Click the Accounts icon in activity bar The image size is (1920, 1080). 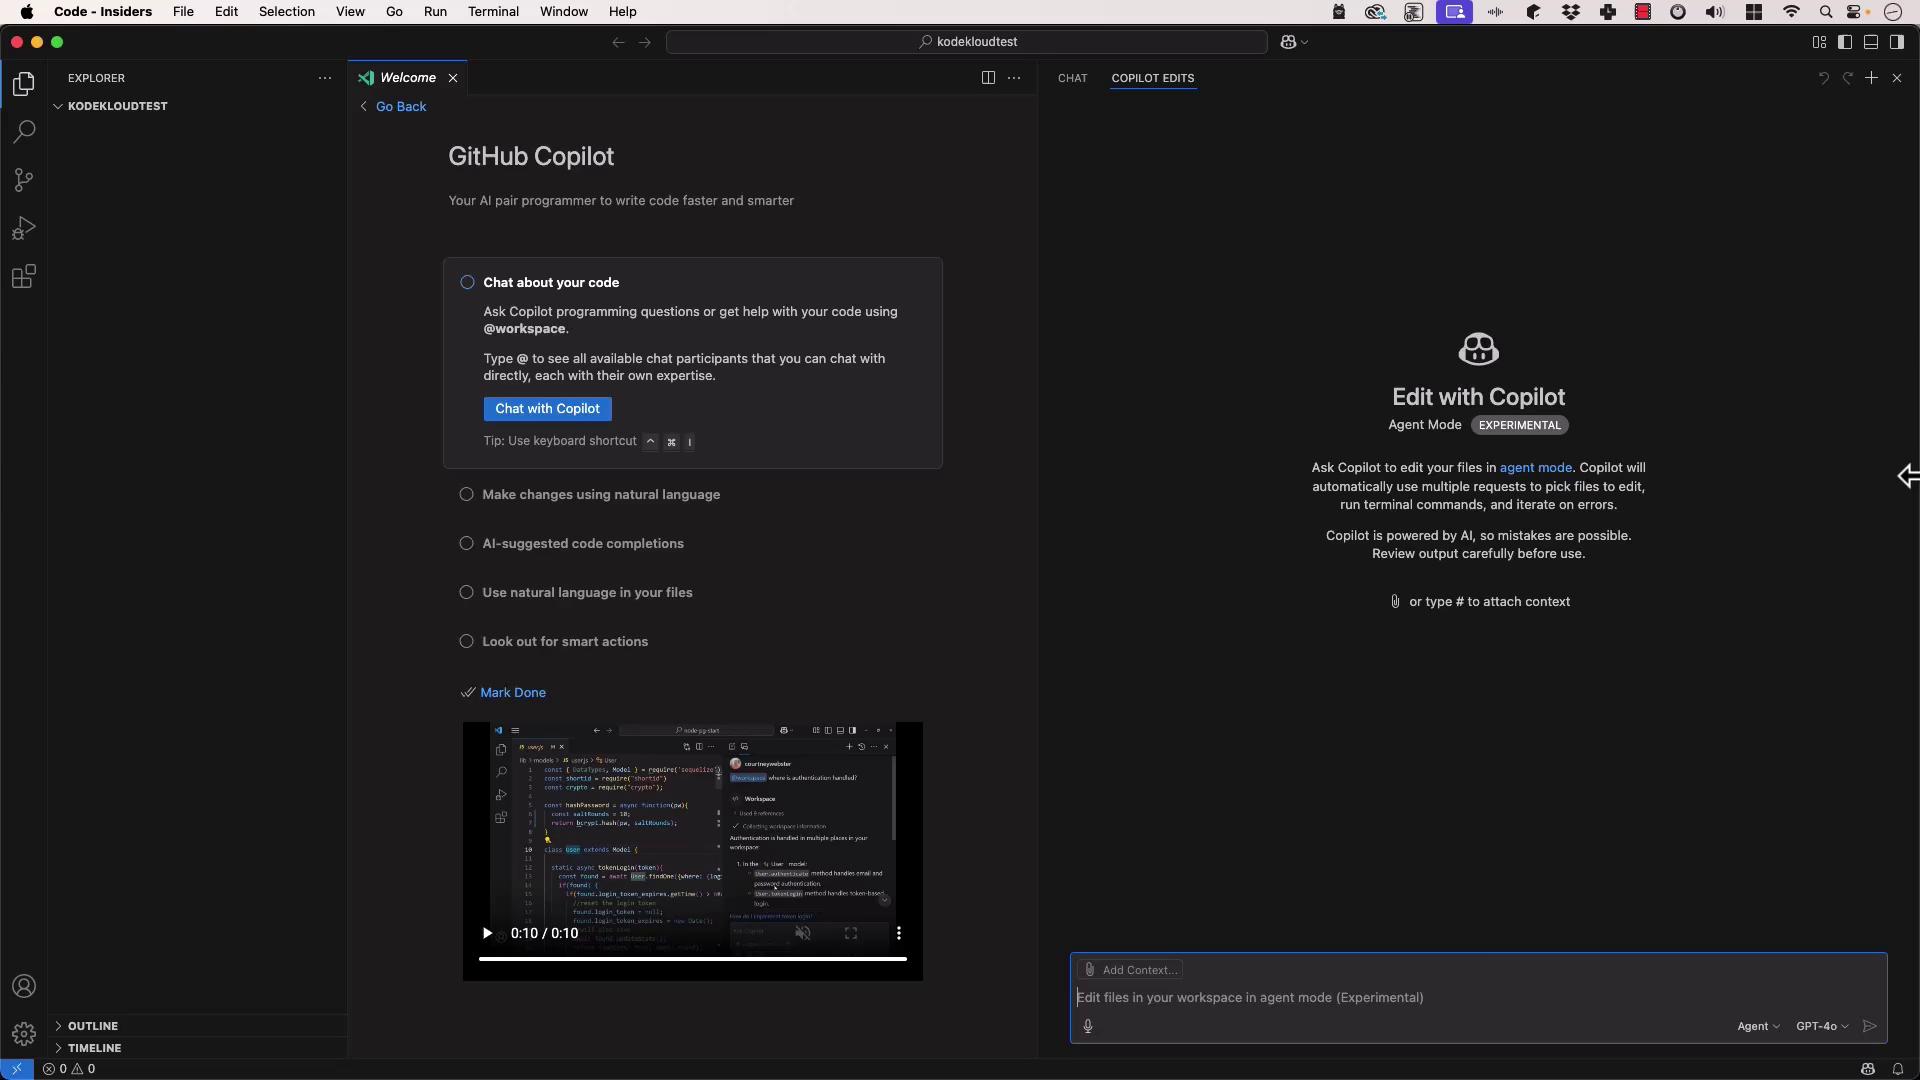click(24, 987)
